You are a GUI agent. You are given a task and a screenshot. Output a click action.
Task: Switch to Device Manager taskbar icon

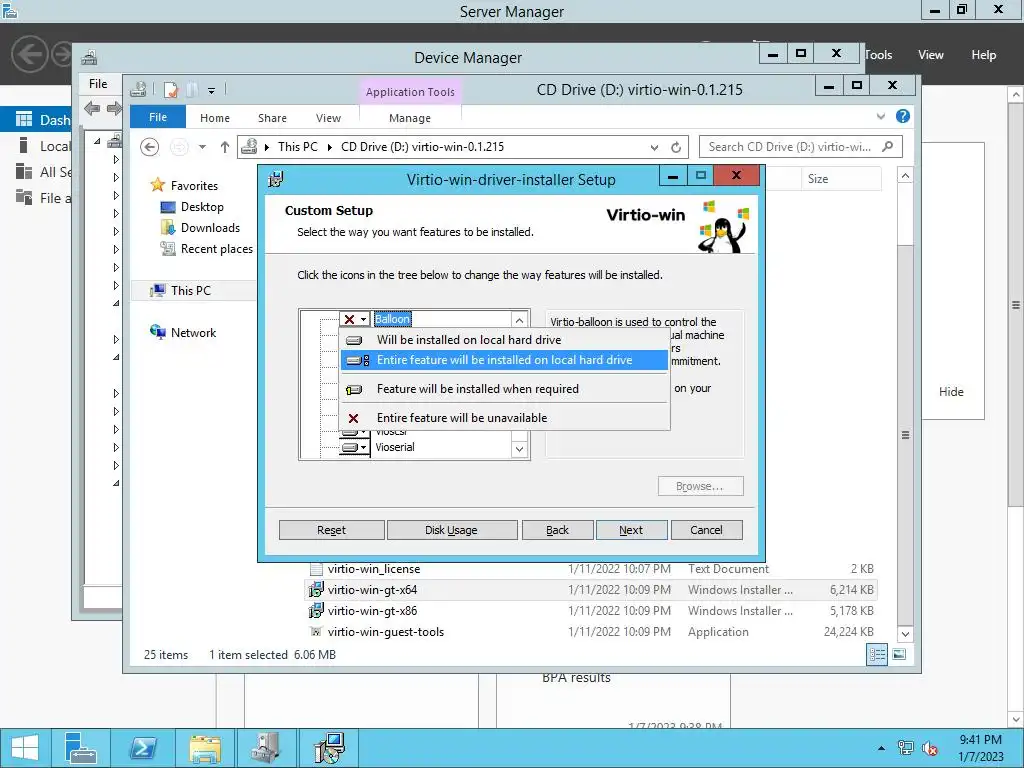point(266,748)
